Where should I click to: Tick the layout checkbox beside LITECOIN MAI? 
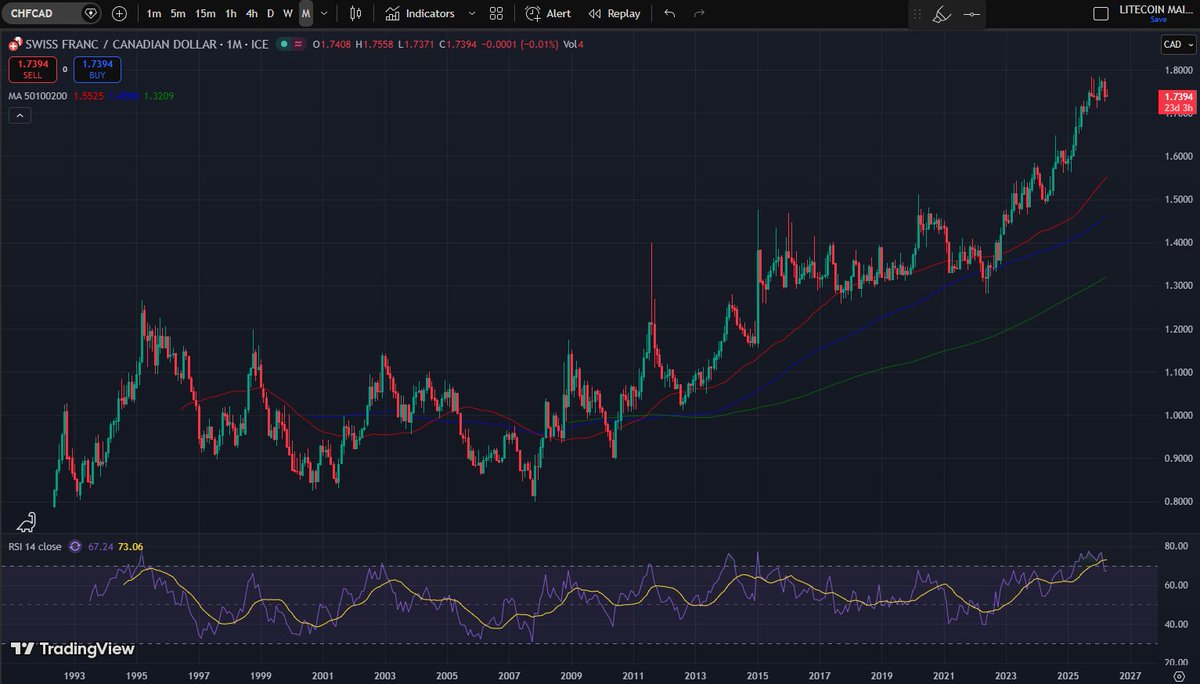[x=1100, y=14]
